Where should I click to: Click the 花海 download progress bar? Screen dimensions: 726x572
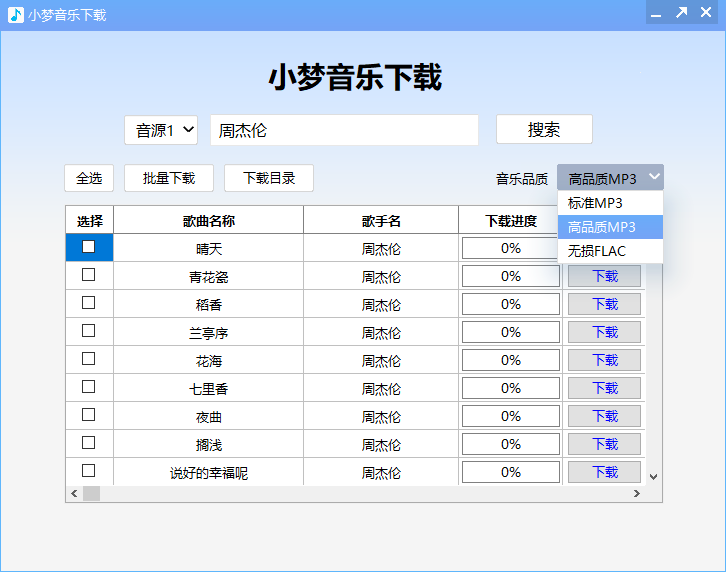[x=511, y=360]
